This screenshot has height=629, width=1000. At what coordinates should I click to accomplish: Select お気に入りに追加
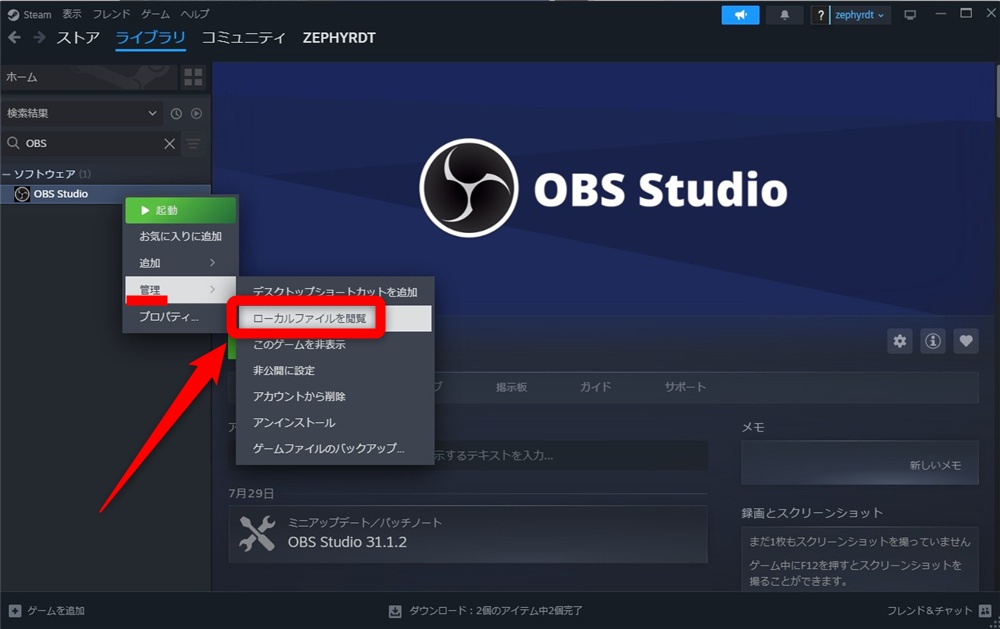[x=180, y=237]
